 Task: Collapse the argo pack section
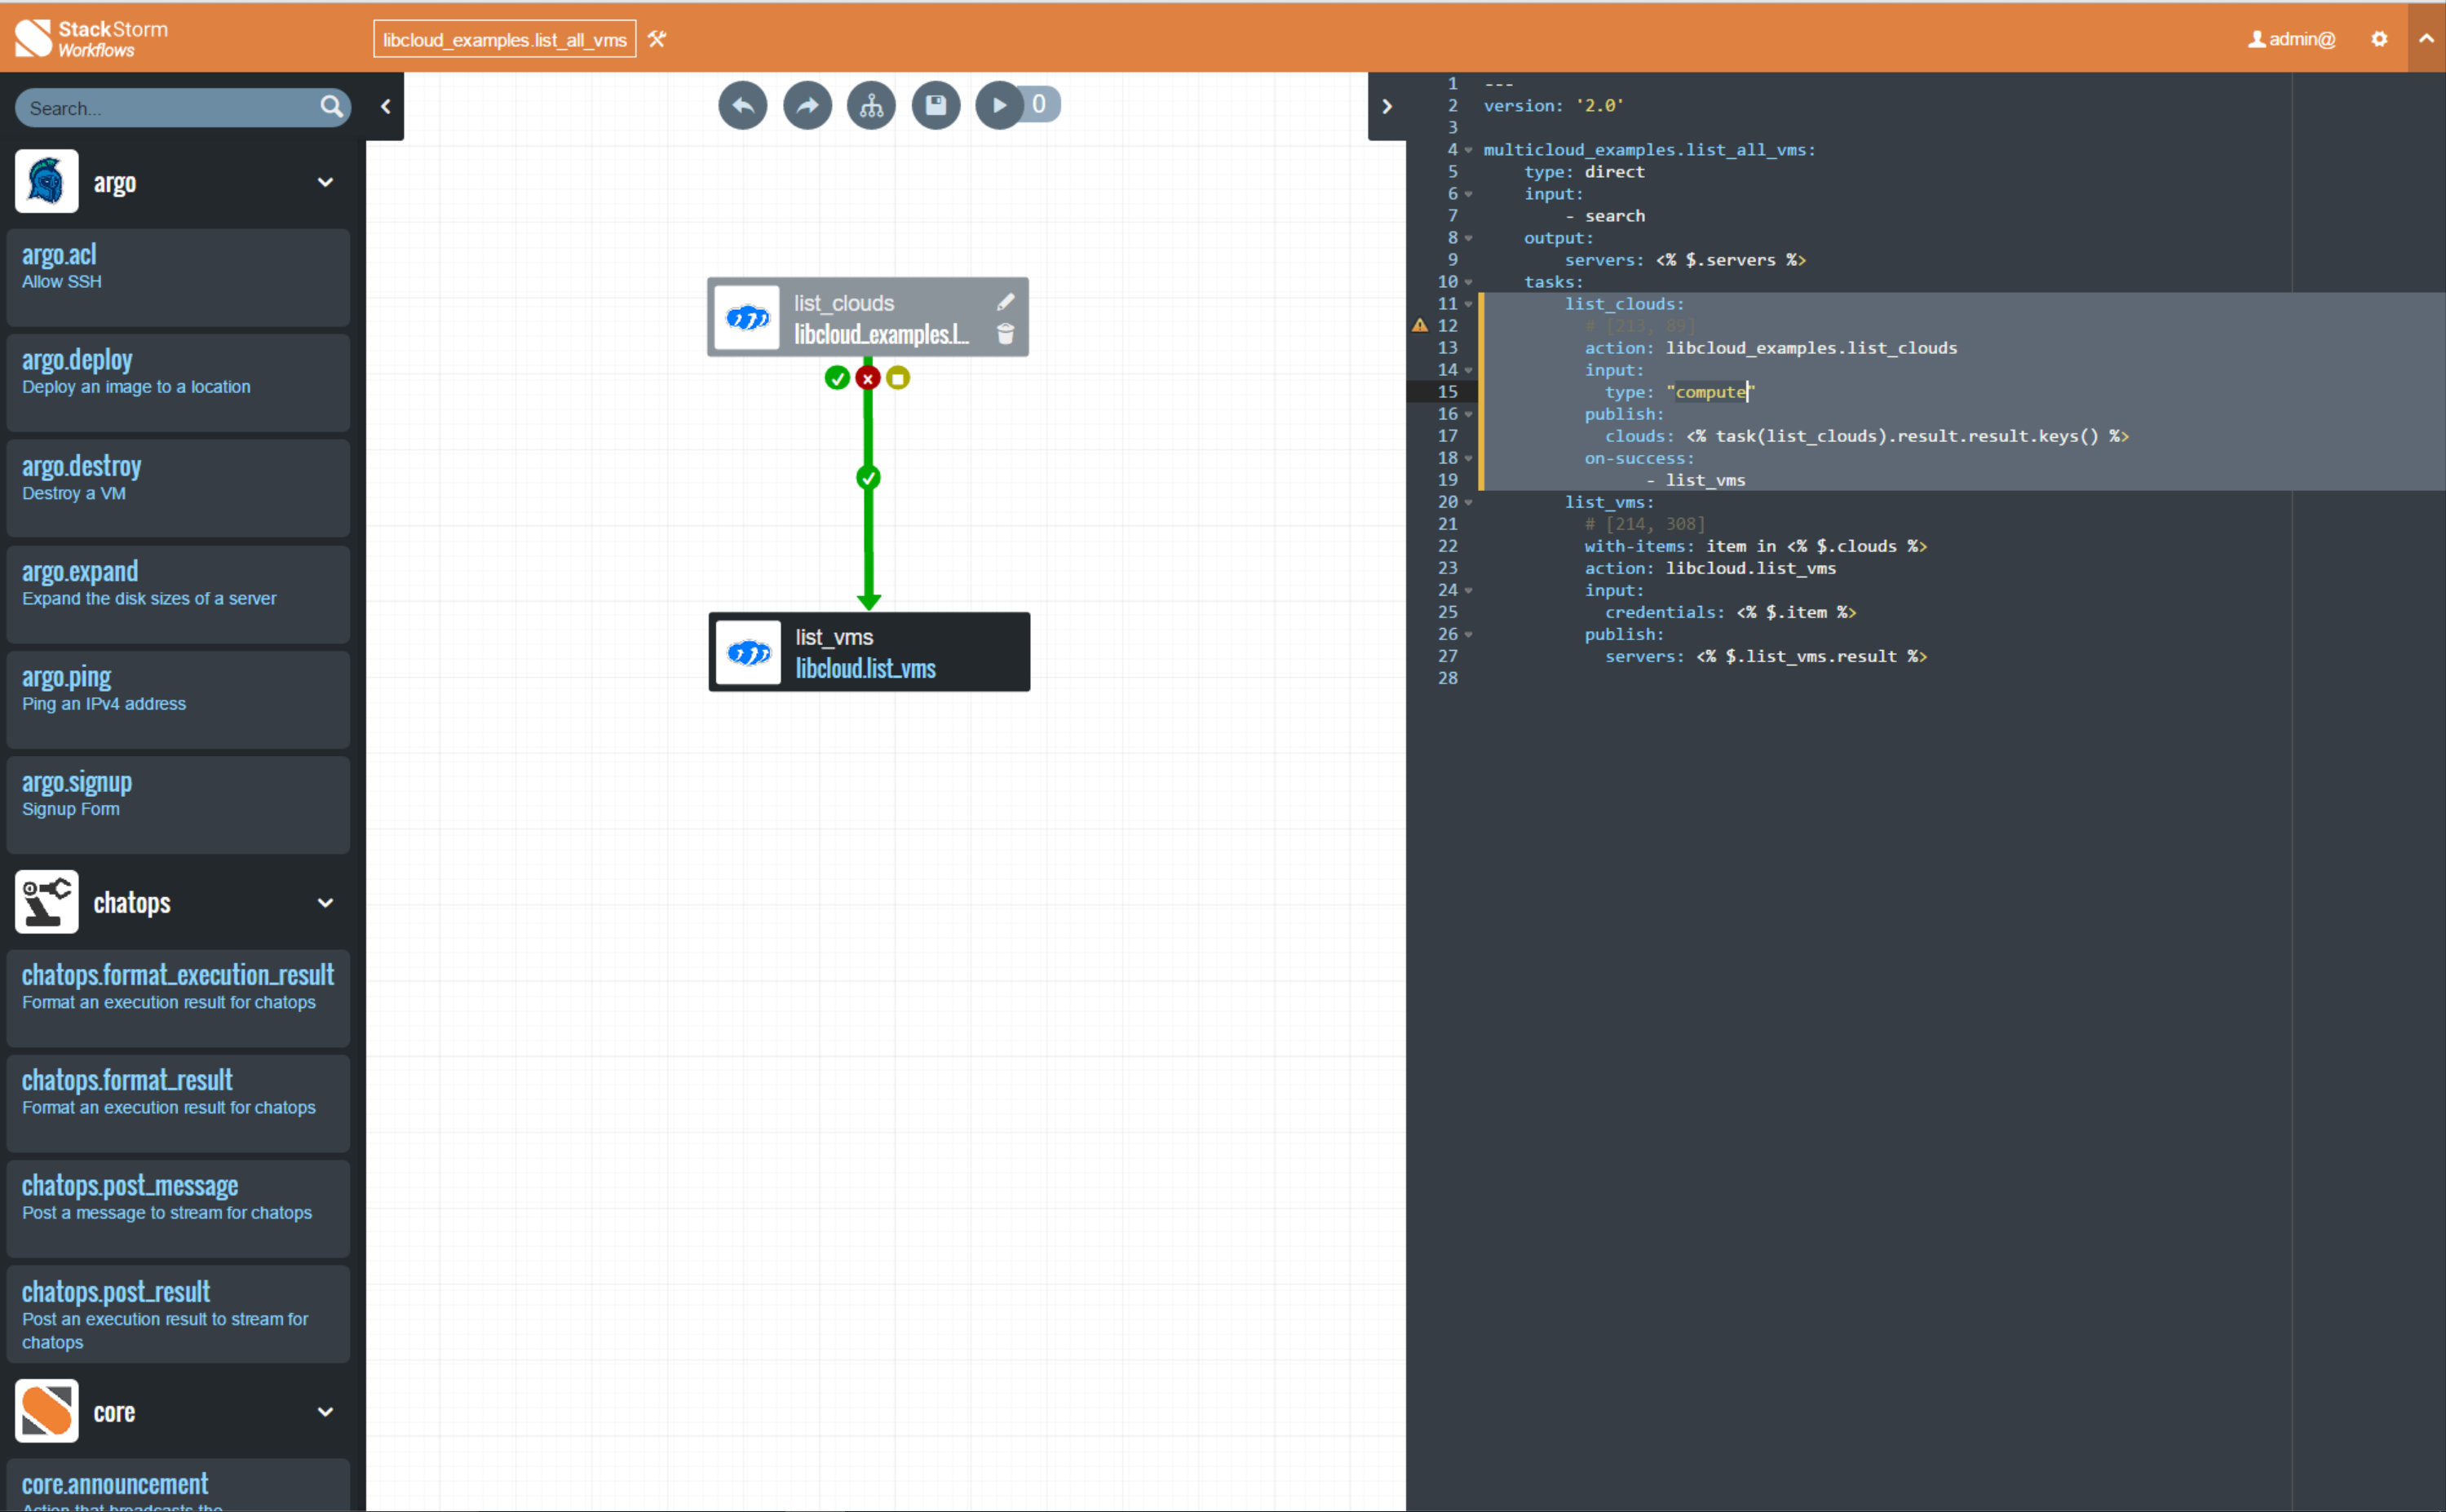(325, 182)
